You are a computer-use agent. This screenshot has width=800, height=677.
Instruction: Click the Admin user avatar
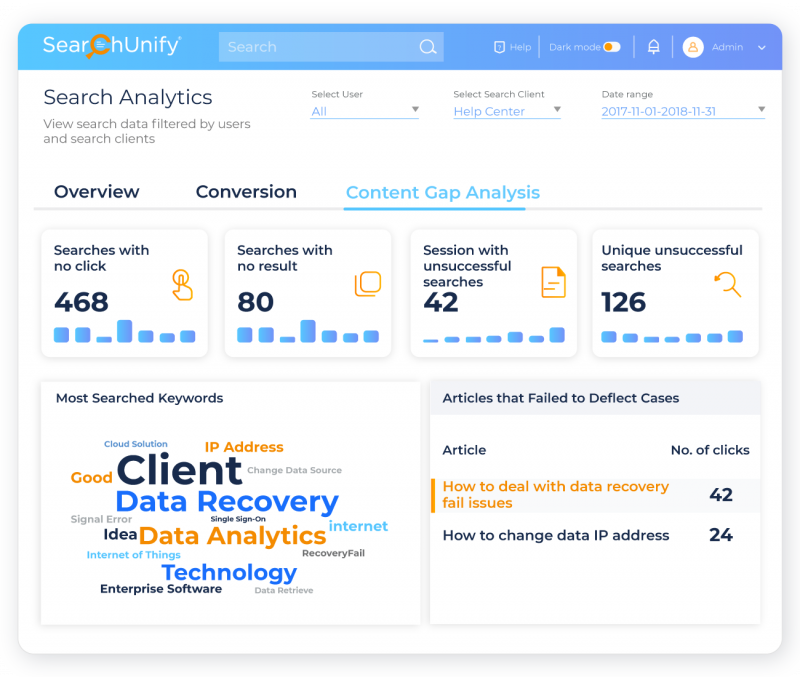[693, 47]
